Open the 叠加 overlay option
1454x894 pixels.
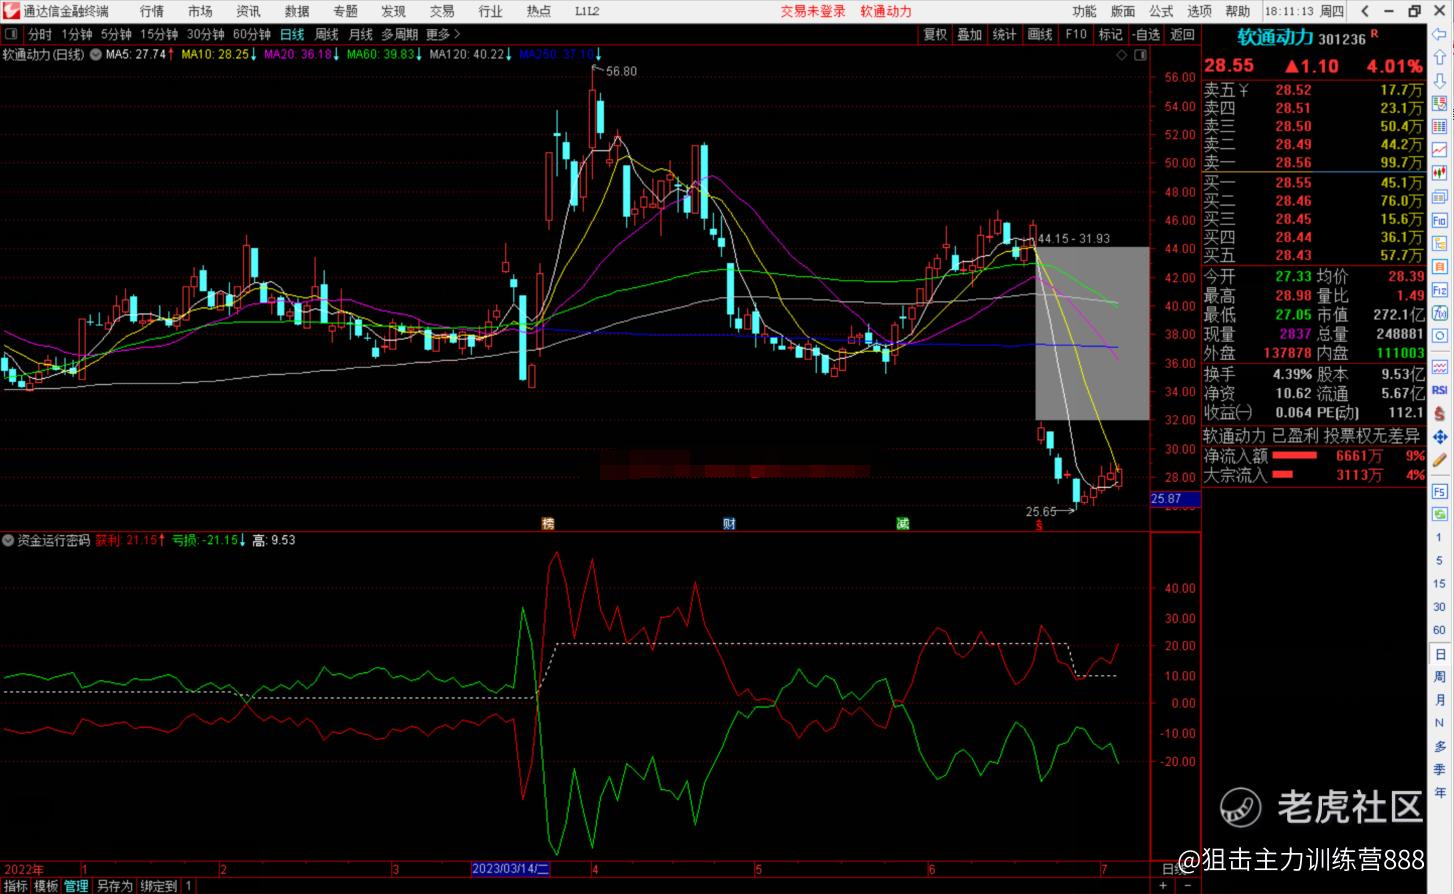click(x=969, y=34)
